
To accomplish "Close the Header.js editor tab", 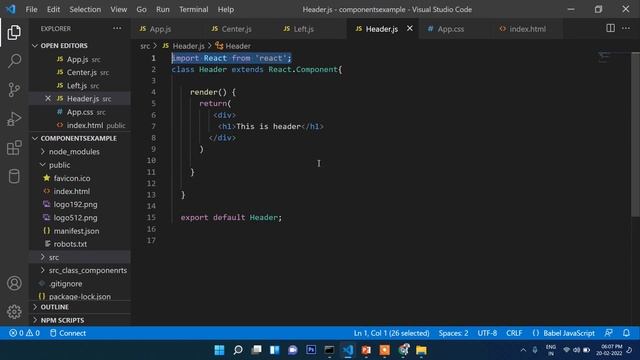I will click(409, 28).
